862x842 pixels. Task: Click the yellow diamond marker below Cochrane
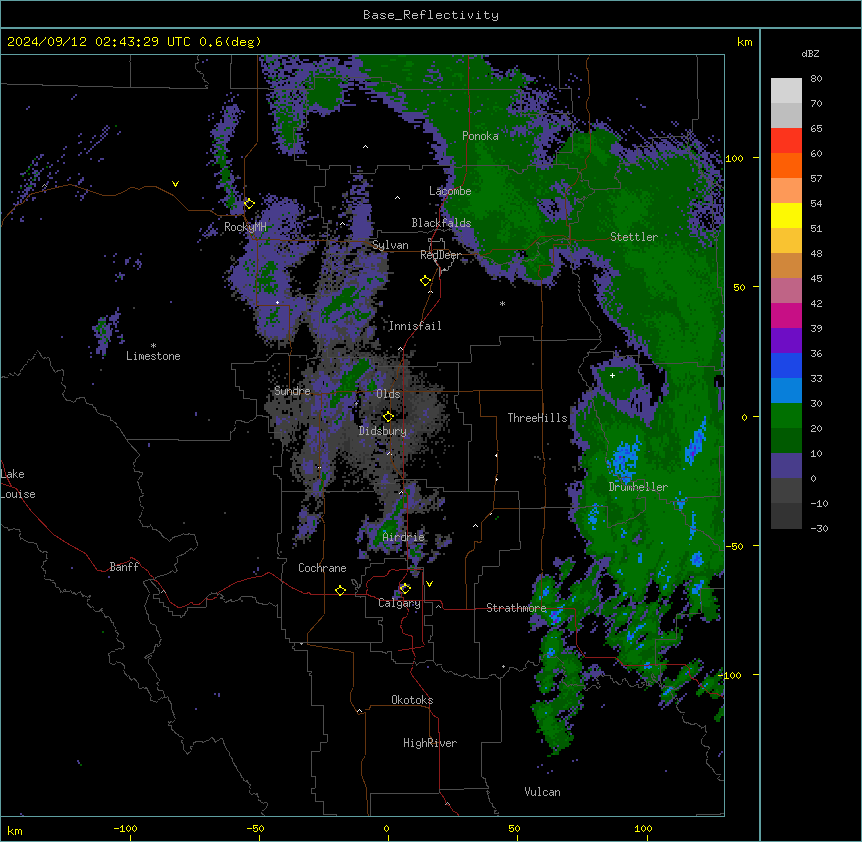pos(340,590)
